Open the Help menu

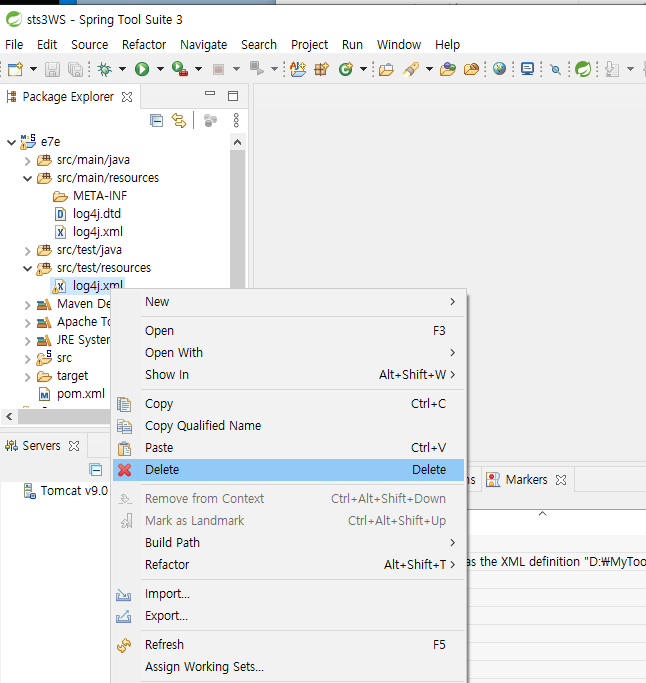click(x=447, y=44)
